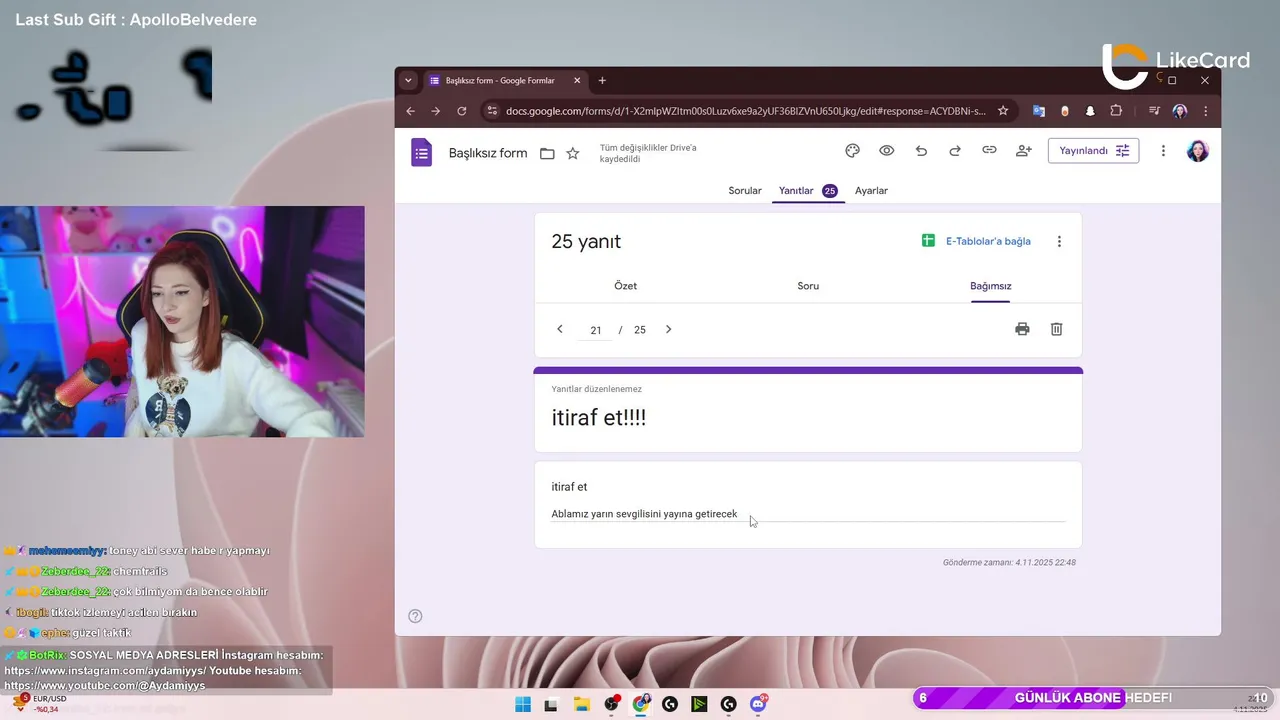Open the Discord taskbar icon

(x=759, y=704)
